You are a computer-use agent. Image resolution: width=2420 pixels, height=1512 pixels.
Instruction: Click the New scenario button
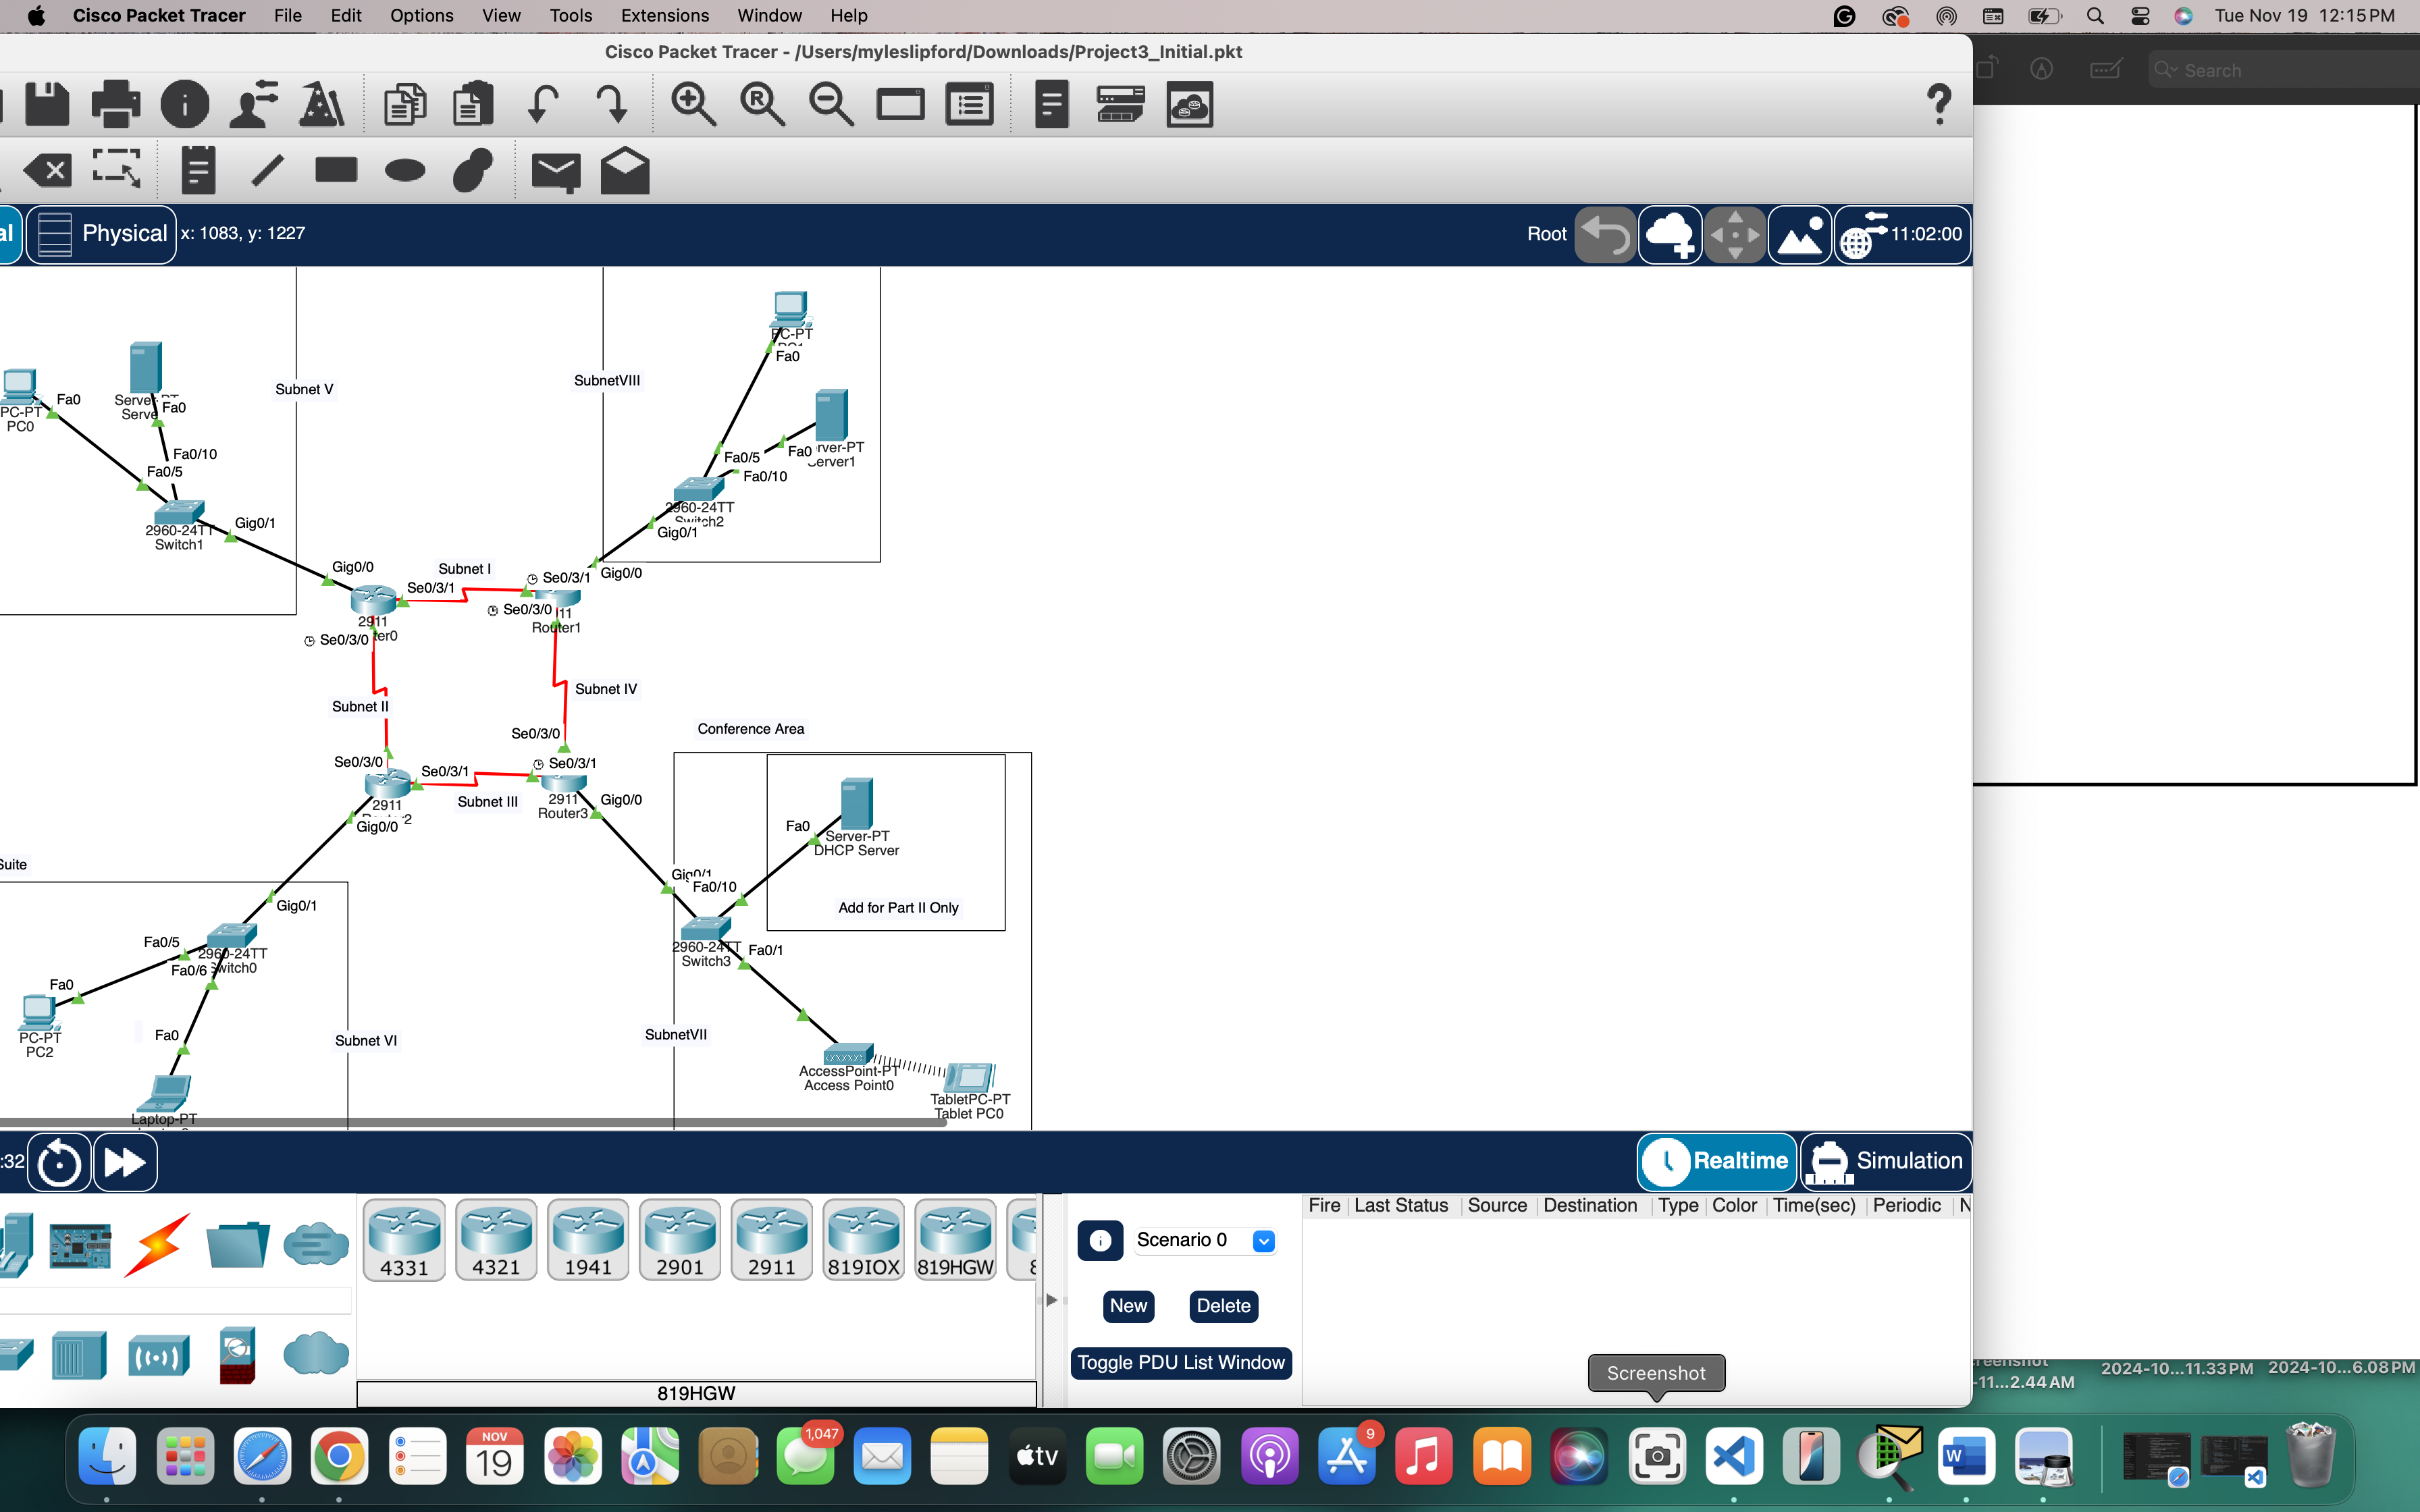(1128, 1306)
